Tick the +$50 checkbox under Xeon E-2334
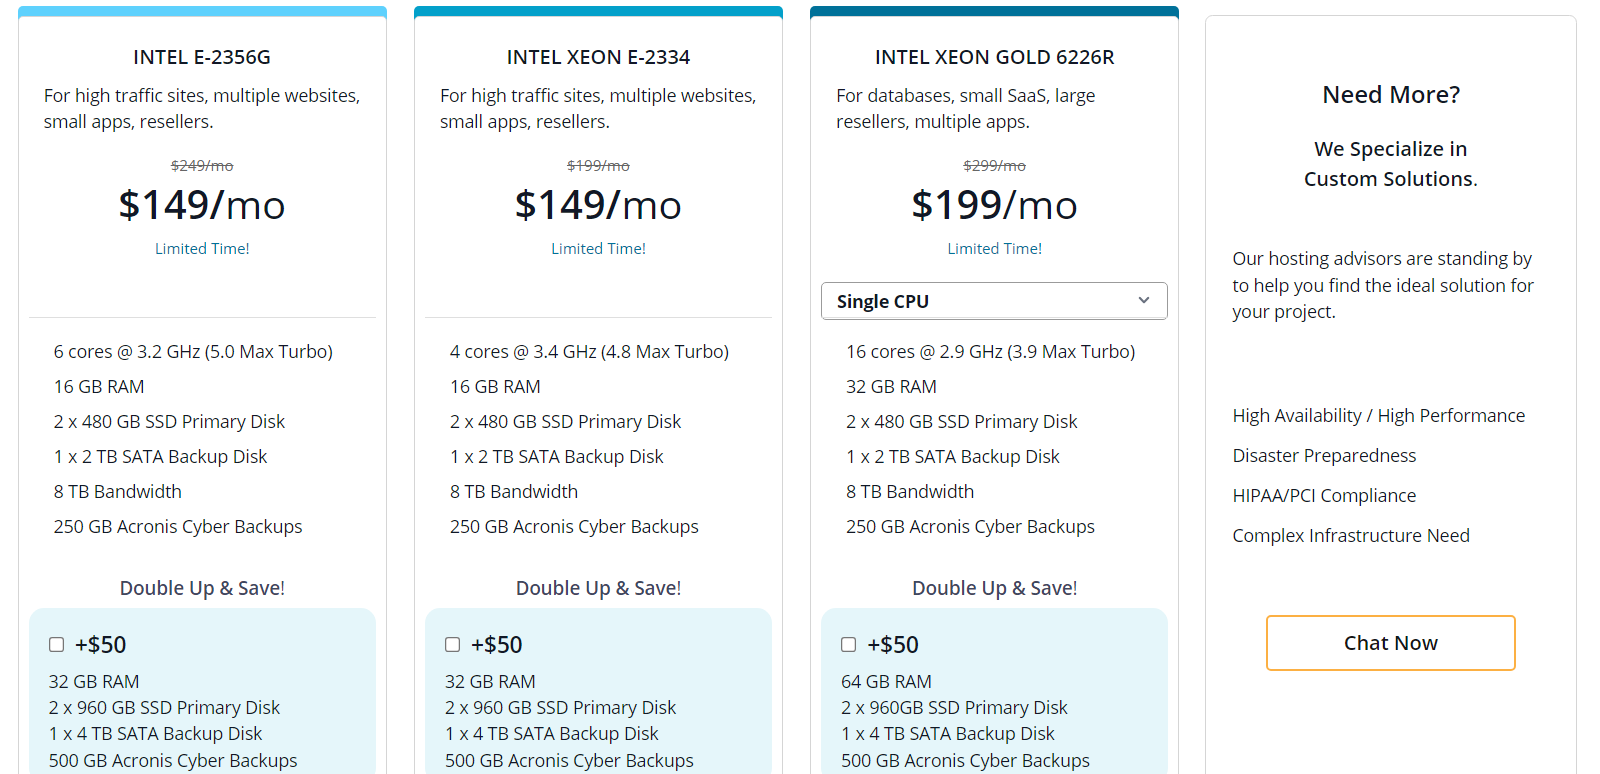The width and height of the screenshot is (1600, 774). pyautogui.click(x=453, y=645)
